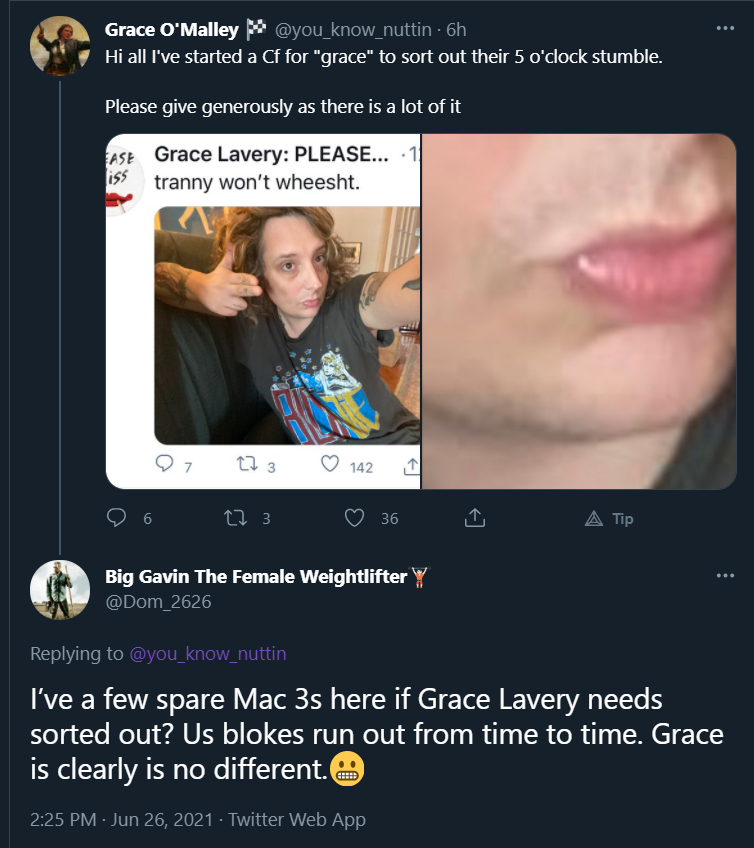Screen dimensions: 754x848
Task: Open Grace O'Malley's profile picture
Action: [x=61, y=46]
